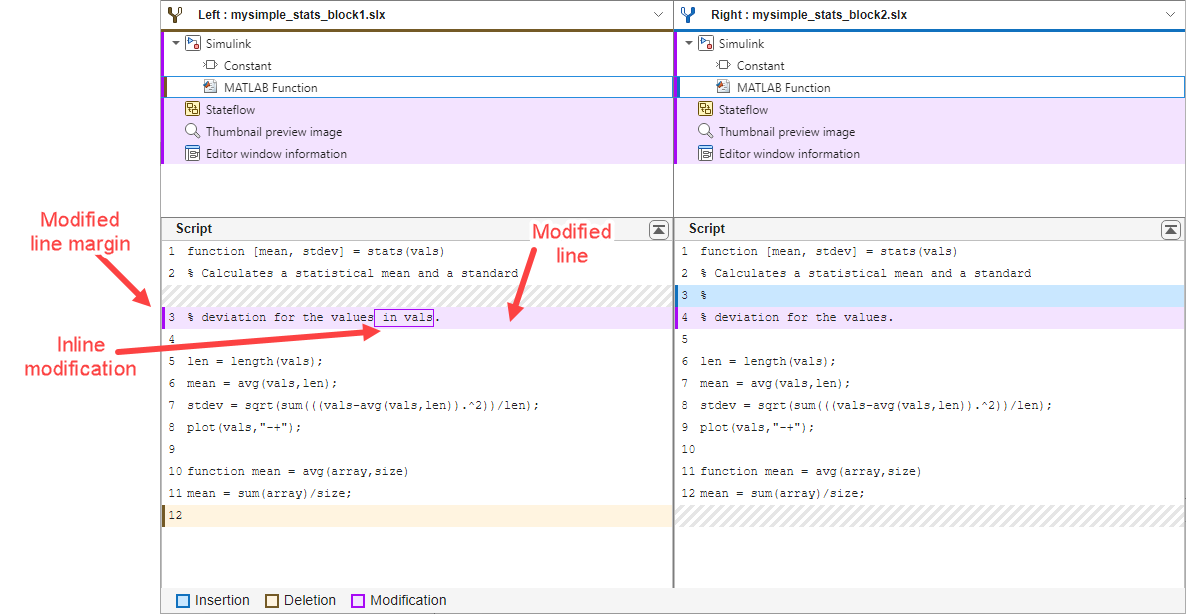This screenshot has height=614, width=1186.
Task: Select MATLAB Function in the left tree
Action: [270, 88]
